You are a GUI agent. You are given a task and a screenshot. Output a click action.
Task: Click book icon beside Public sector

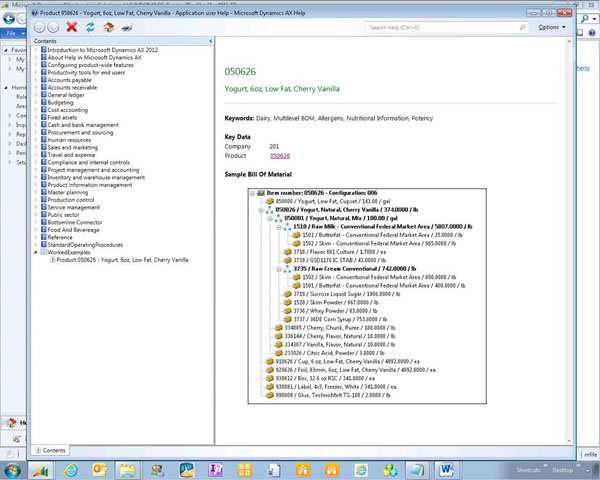point(44,214)
